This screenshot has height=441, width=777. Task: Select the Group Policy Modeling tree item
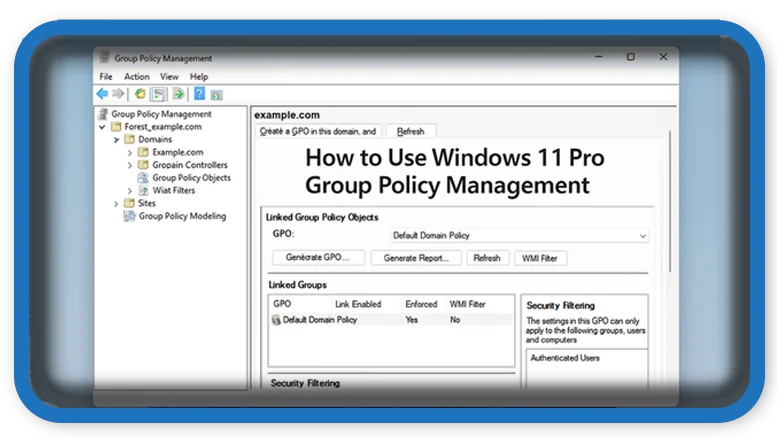tap(182, 216)
